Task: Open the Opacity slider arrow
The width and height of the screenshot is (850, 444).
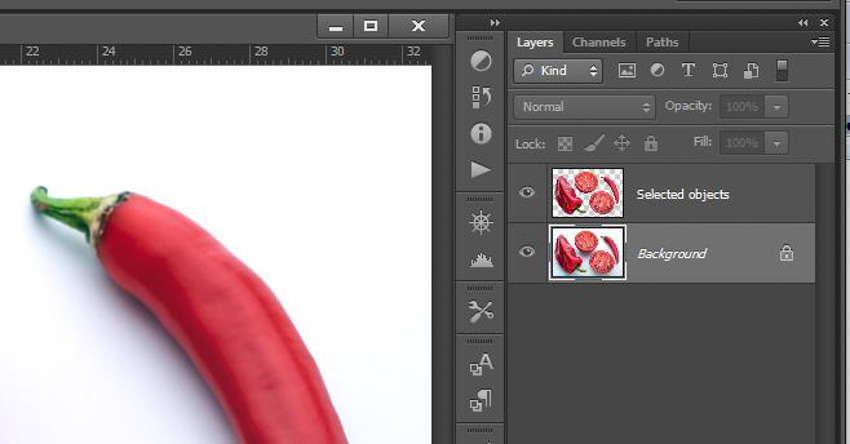Action: pos(776,107)
